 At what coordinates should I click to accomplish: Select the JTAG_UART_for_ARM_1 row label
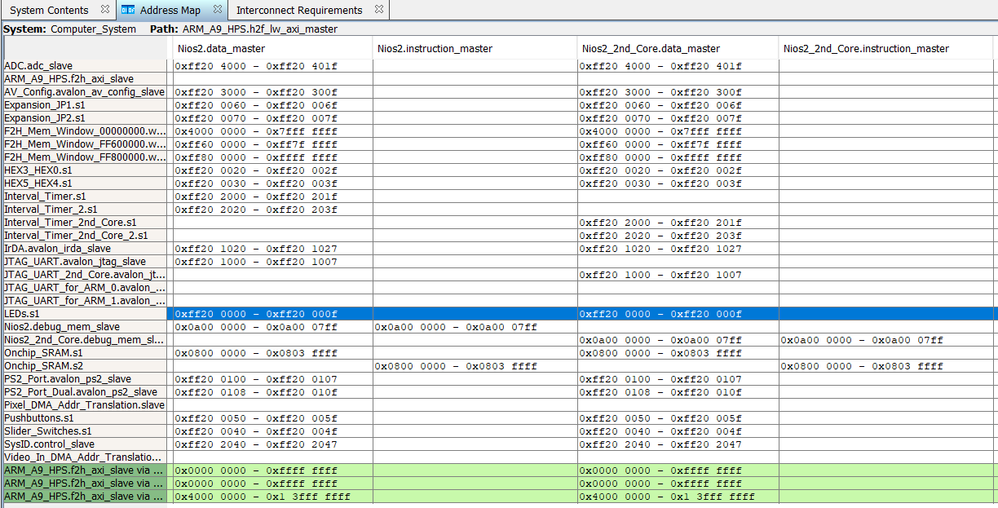(85, 300)
